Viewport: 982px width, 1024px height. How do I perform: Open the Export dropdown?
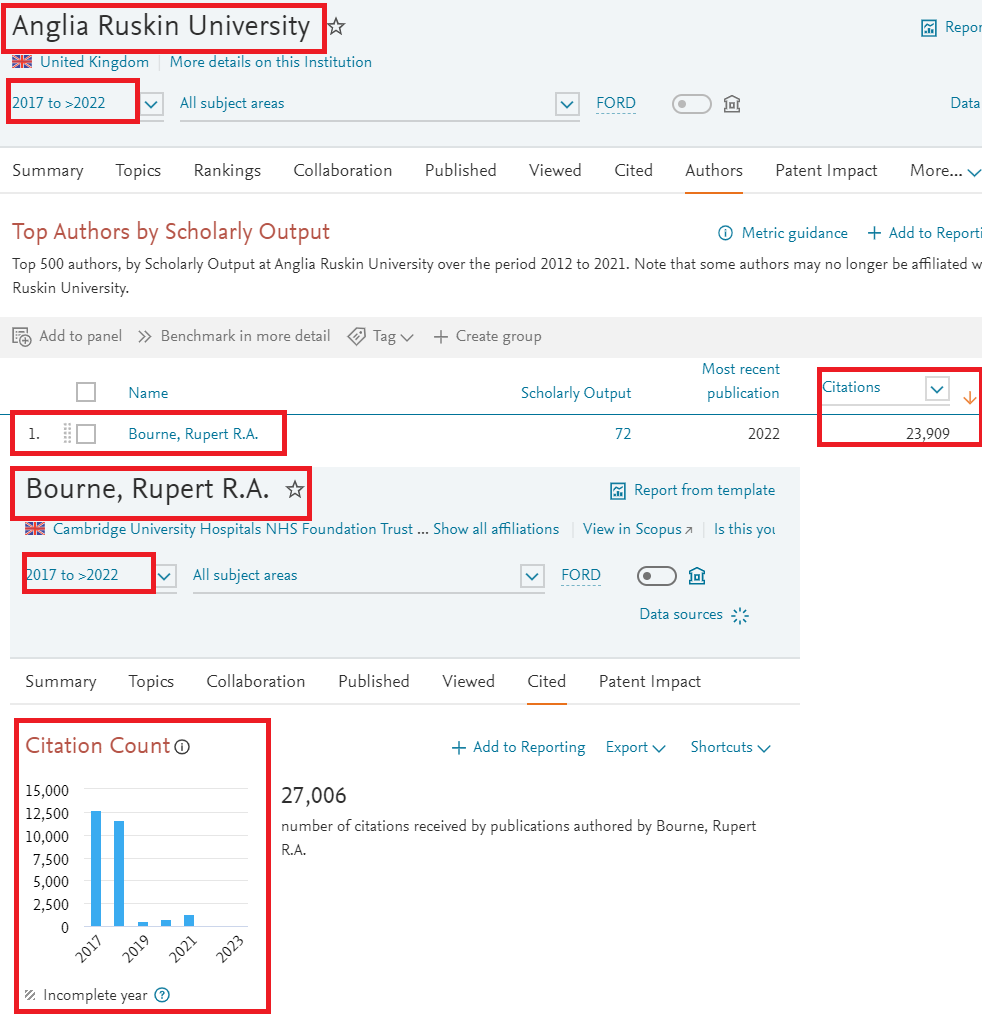pyautogui.click(x=635, y=747)
